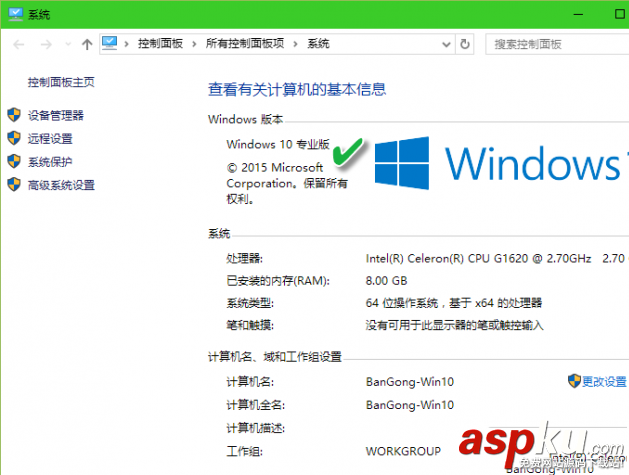Select 所有控制面板项 in the breadcrumb

point(245,43)
